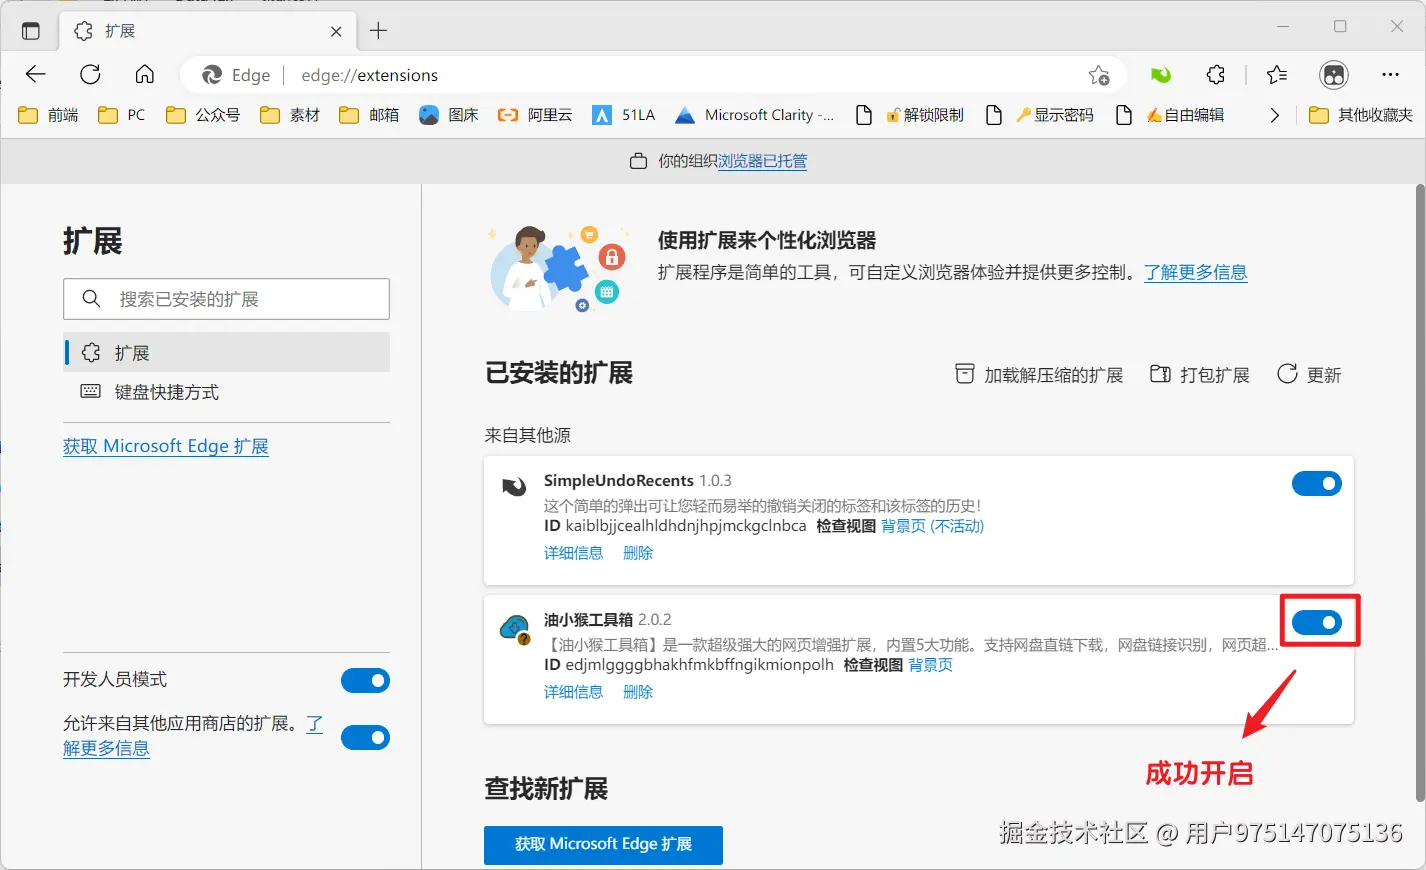Click 删除 for 油小猴工具箱

(x=638, y=692)
